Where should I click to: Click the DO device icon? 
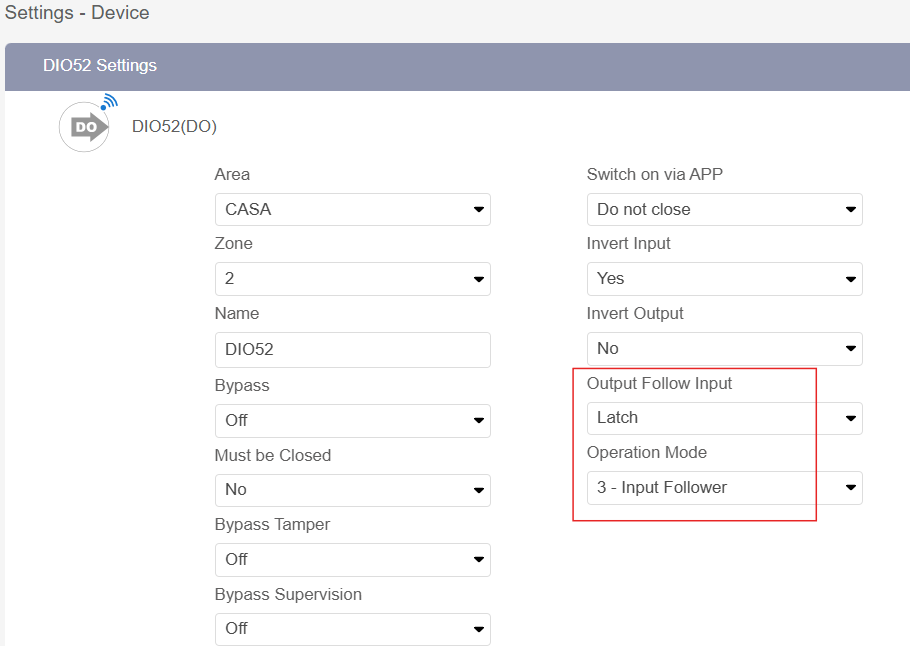[84, 126]
